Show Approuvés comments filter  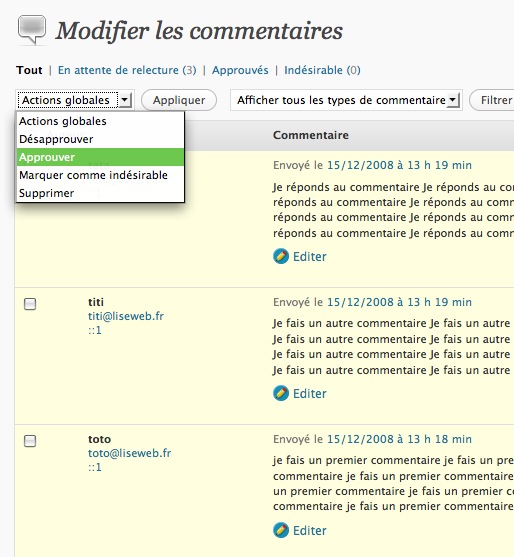pyautogui.click(x=240, y=70)
